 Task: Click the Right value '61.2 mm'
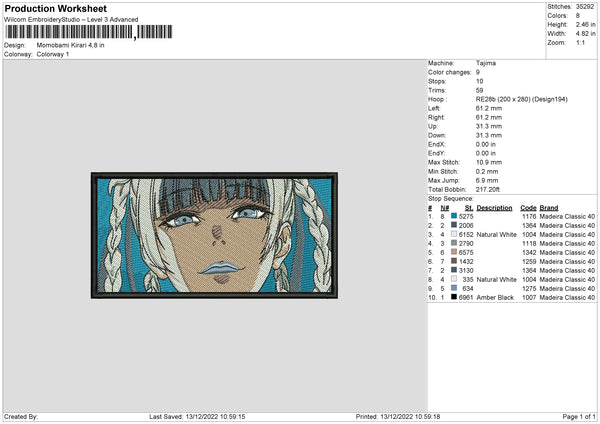coord(489,117)
